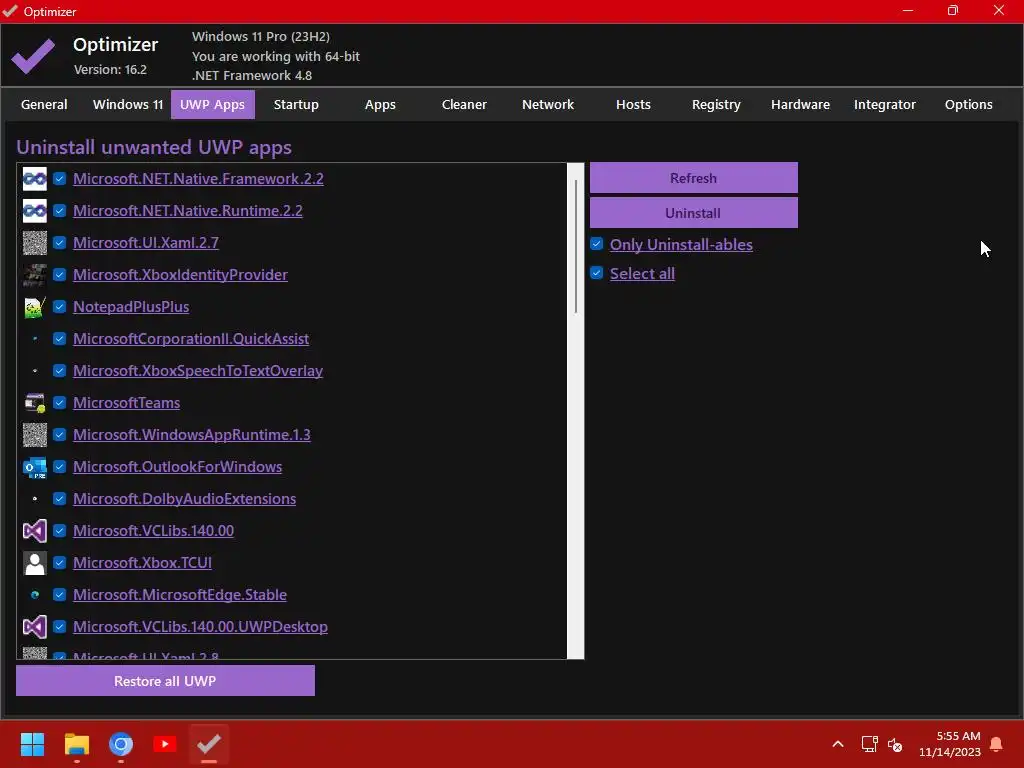Click the Microsoft.NET.Native.Framework.2.2 app icon

point(35,179)
